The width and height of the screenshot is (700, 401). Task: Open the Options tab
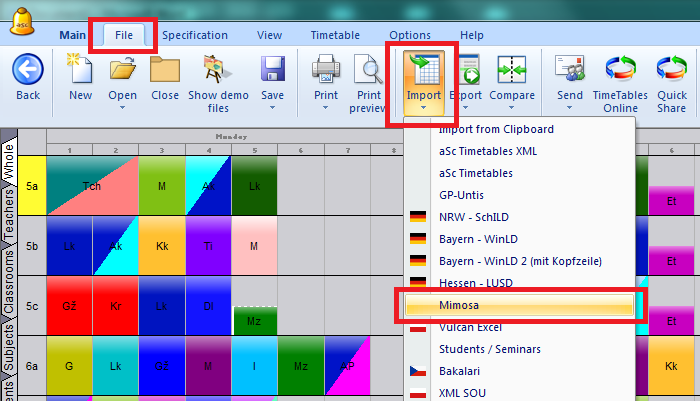[410, 35]
